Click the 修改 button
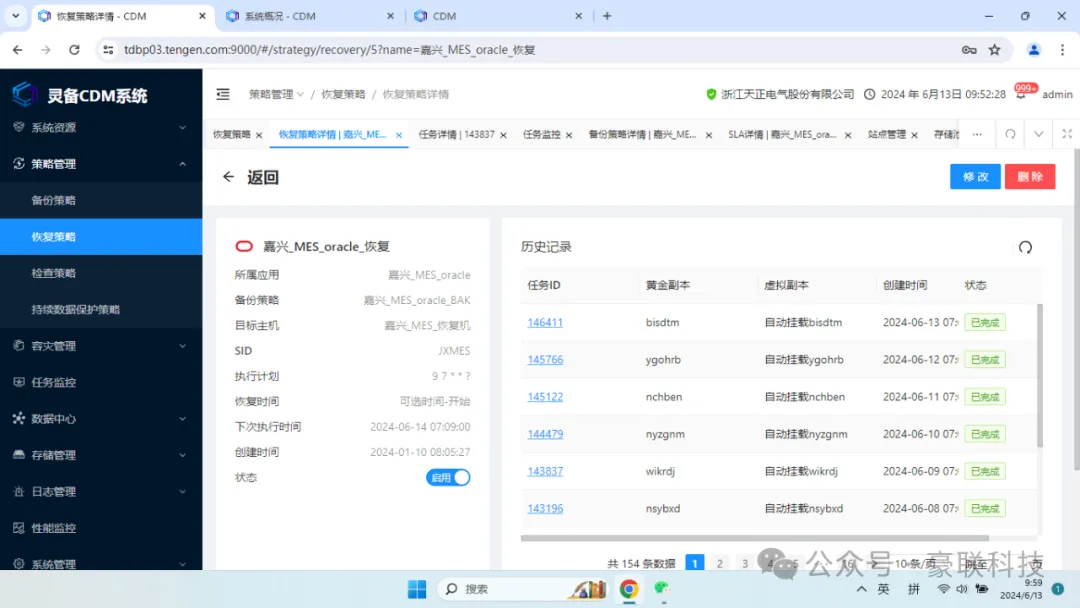The image size is (1080, 608). pyautogui.click(x=974, y=176)
